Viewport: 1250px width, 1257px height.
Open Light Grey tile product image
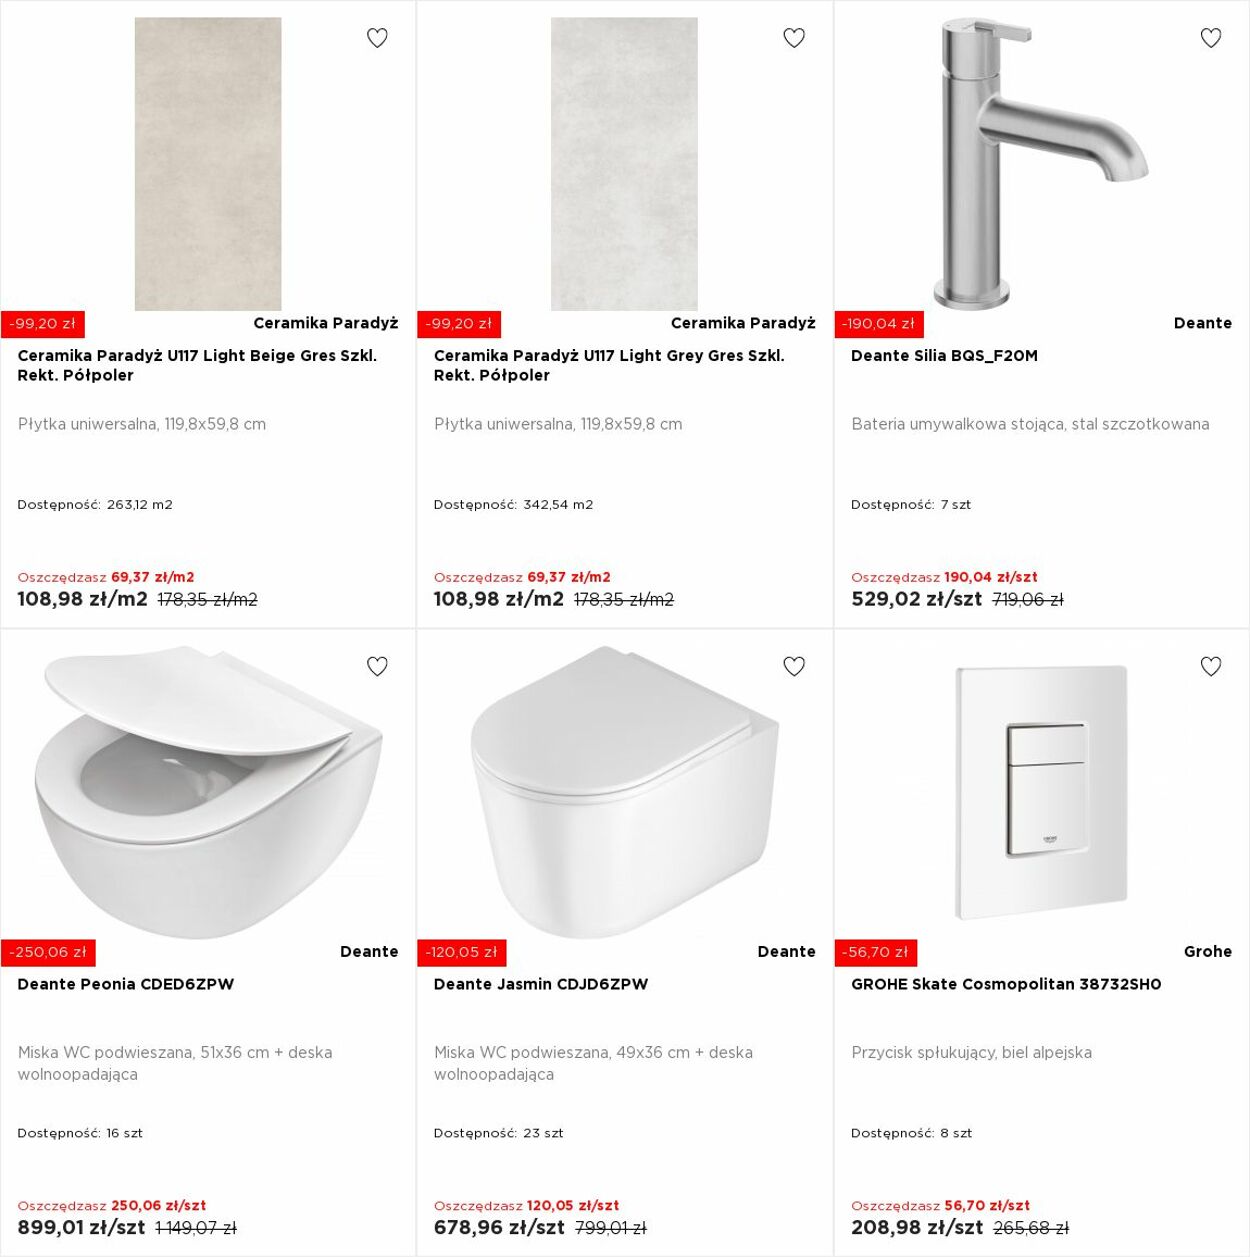624,164
